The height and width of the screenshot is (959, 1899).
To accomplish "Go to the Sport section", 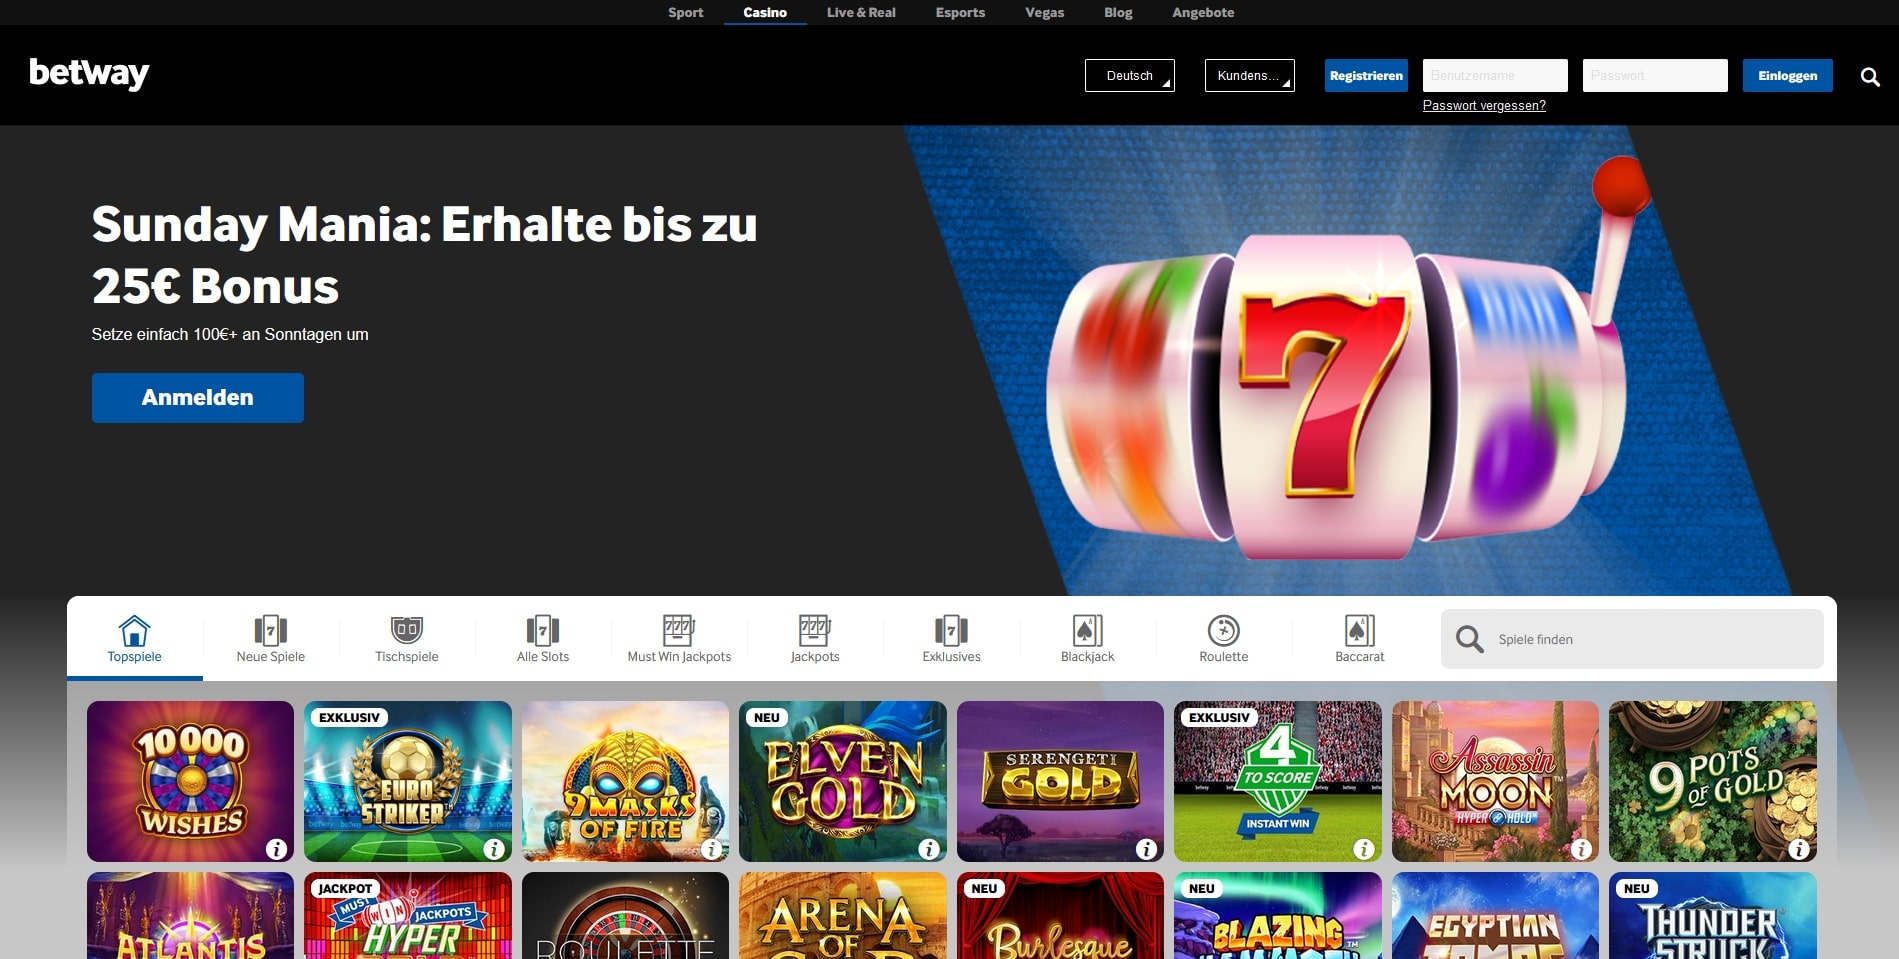I will (x=686, y=12).
